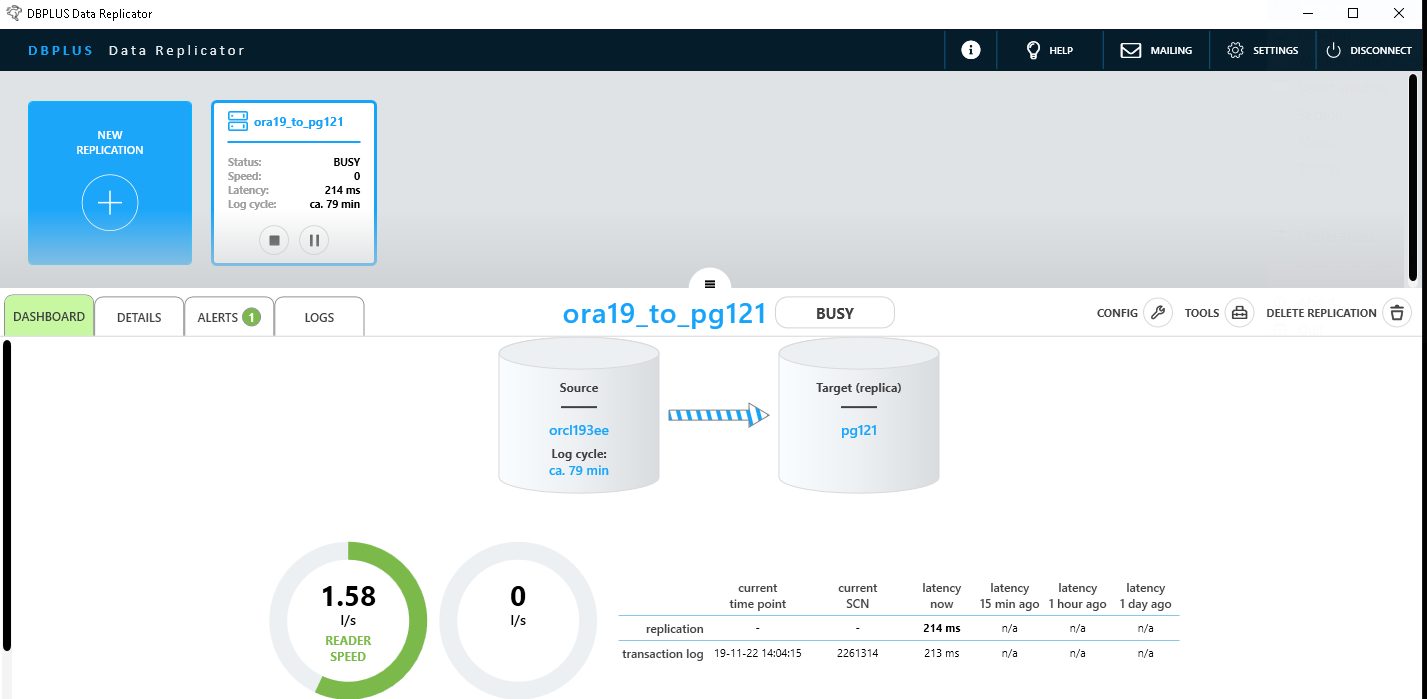Collapse the replication panel with hamburger handle
This screenshot has height=699, width=1427.
pos(710,284)
